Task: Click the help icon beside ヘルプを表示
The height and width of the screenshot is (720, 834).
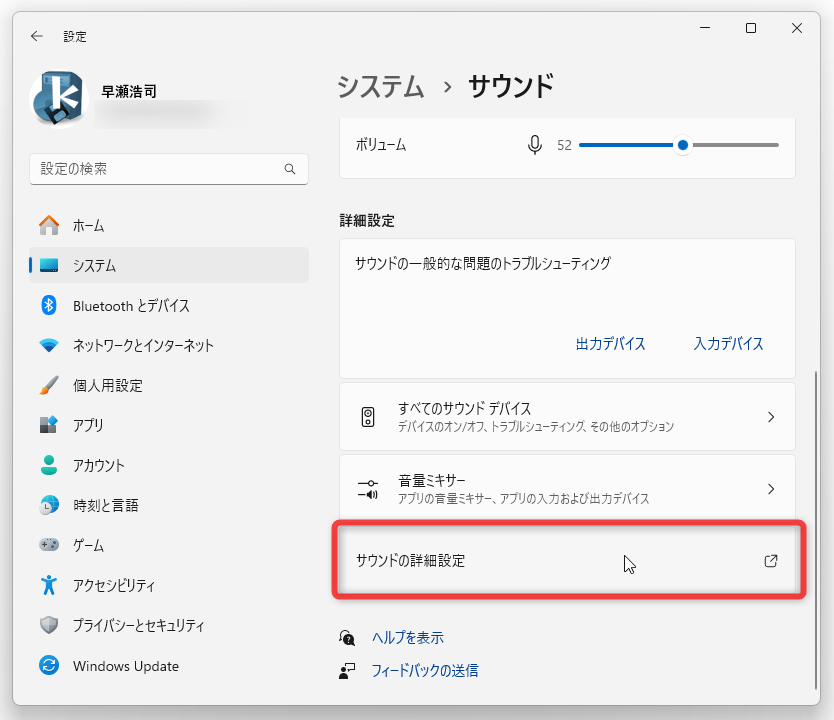Action: pyautogui.click(x=347, y=638)
